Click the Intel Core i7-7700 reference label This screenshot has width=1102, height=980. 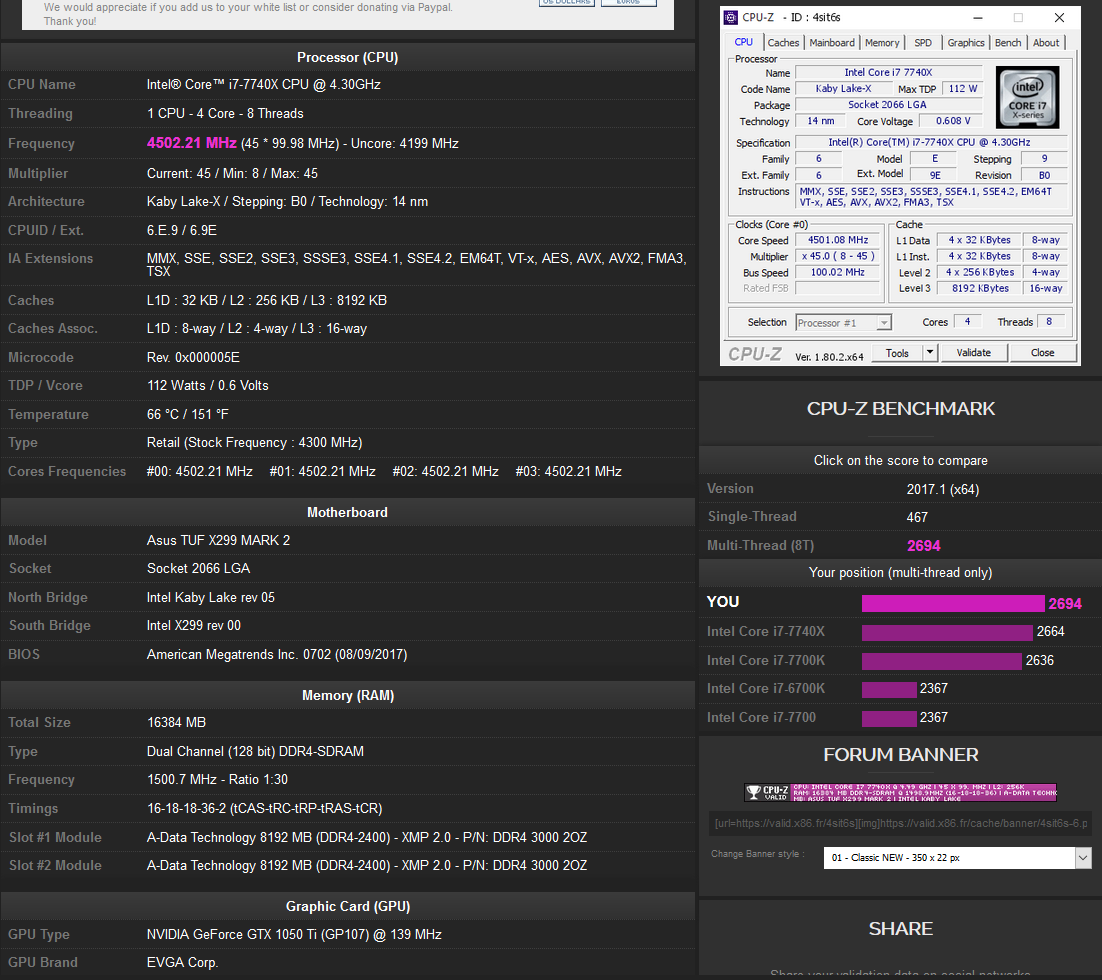[761, 717]
